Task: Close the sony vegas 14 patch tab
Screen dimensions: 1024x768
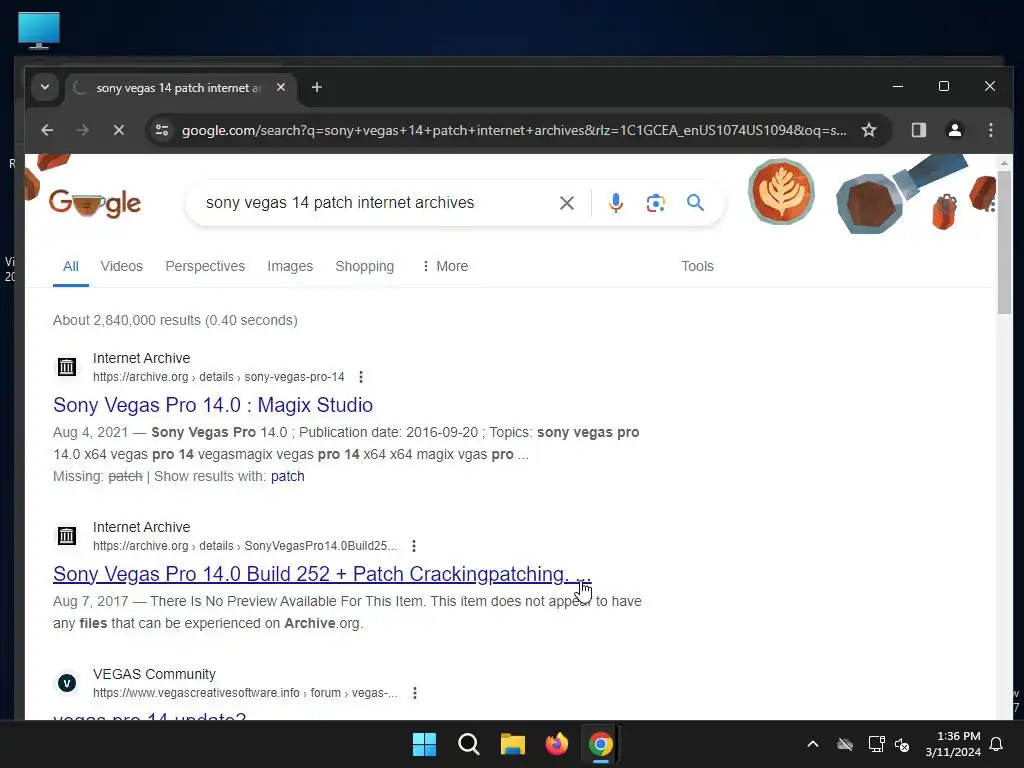Action: click(281, 87)
